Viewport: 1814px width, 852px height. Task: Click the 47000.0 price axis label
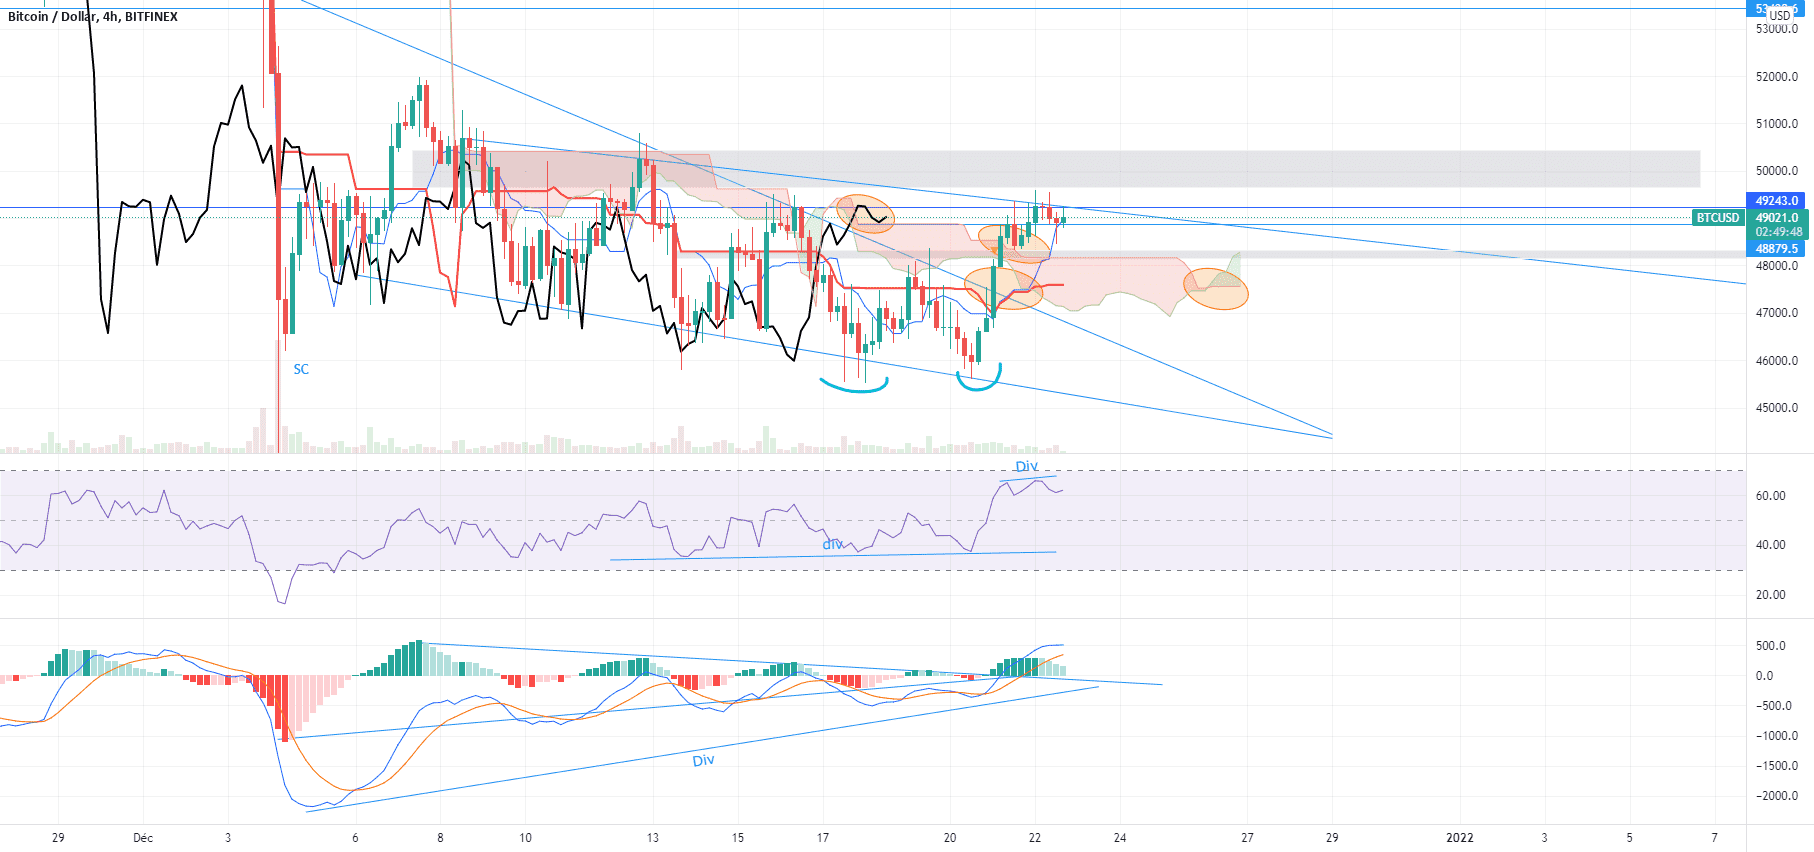point(1777,313)
